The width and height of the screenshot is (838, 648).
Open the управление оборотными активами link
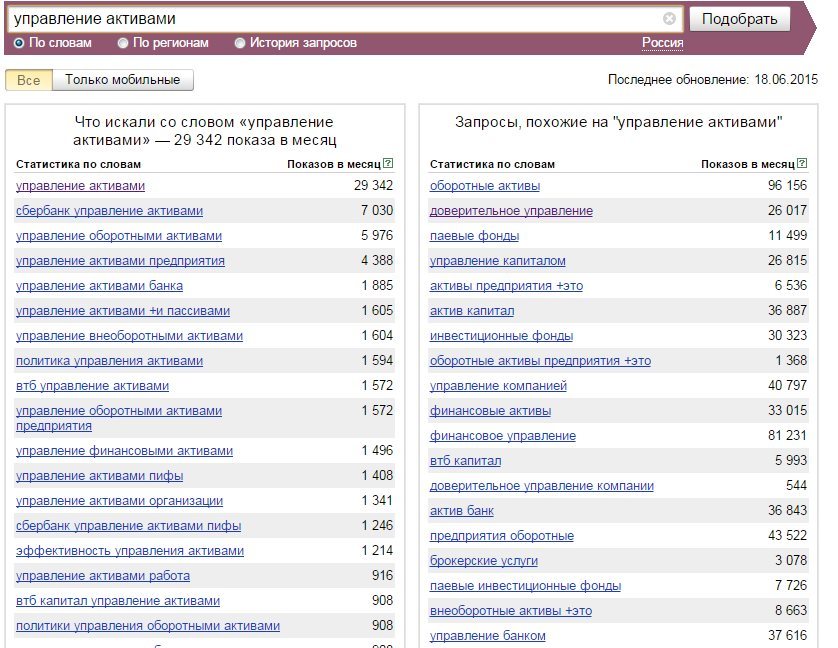pyautogui.click(x=119, y=236)
